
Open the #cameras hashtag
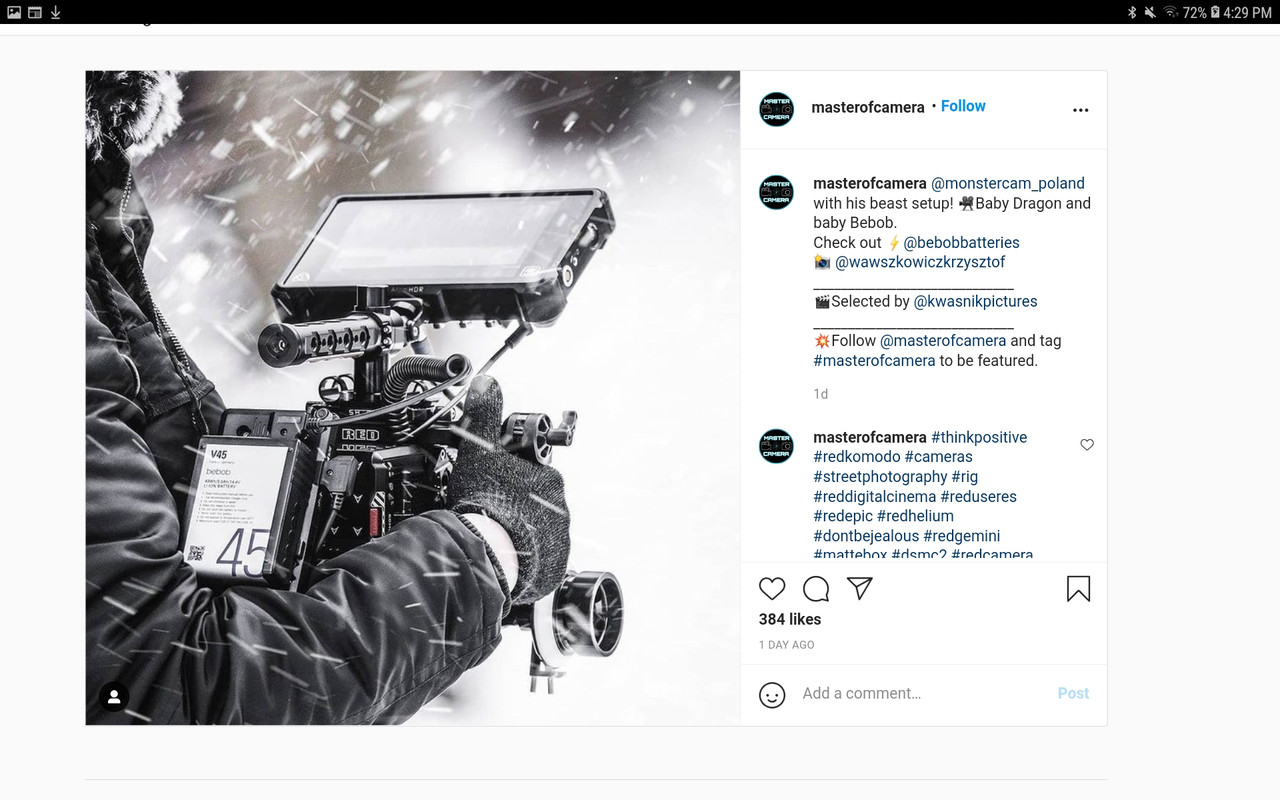939,457
